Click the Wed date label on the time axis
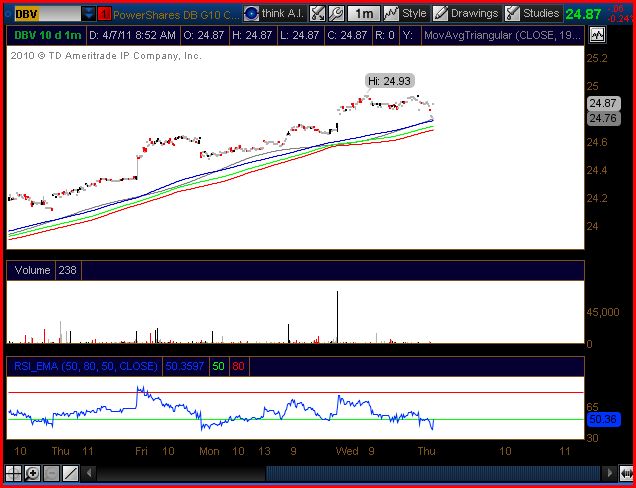636x488 pixels. click(x=347, y=451)
